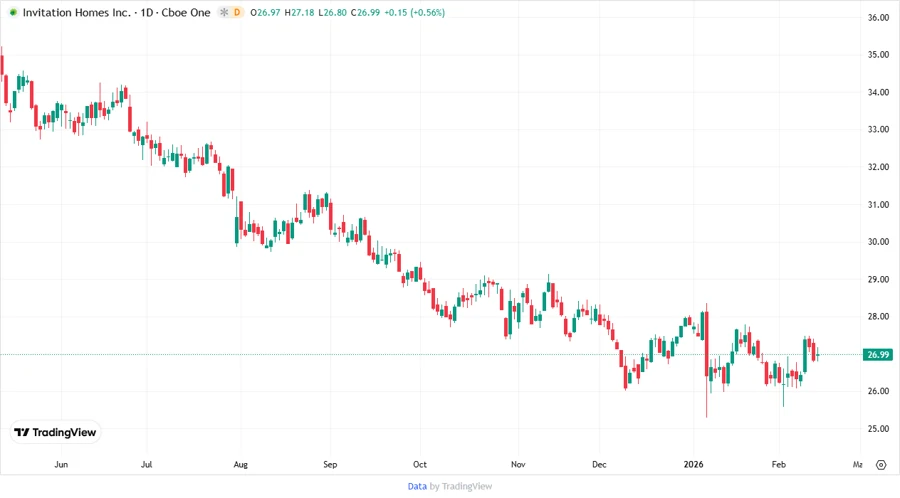
Task: Click the +0.15 (+0.56%) change value
Action: pos(414,12)
